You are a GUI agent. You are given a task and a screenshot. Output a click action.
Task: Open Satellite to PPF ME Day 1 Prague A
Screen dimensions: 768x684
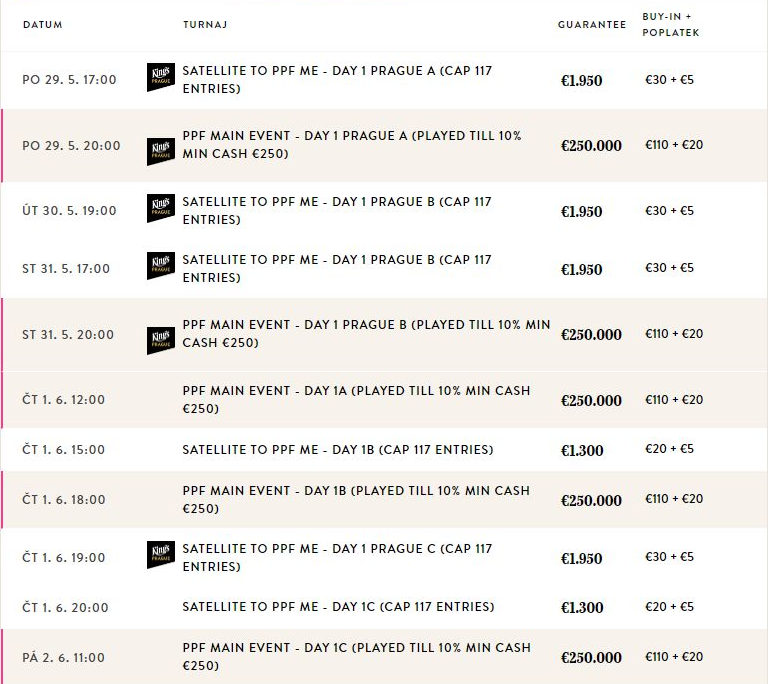pyautogui.click(x=337, y=79)
